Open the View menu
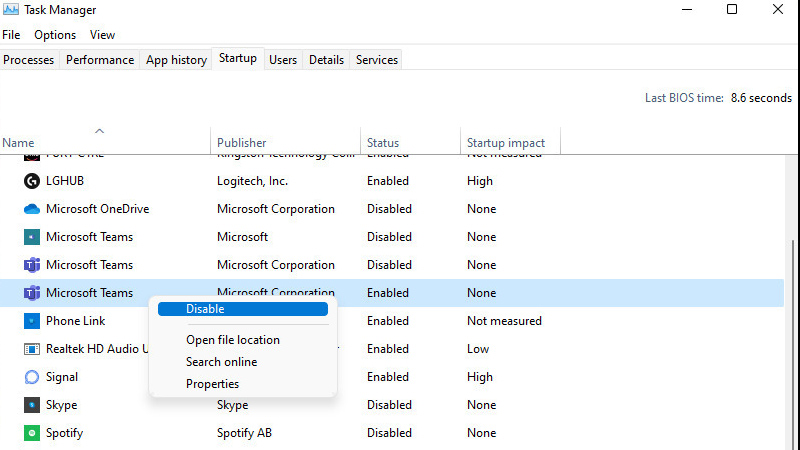The height and width of the screenshot is (450, 800). click(x=102, y=35)
